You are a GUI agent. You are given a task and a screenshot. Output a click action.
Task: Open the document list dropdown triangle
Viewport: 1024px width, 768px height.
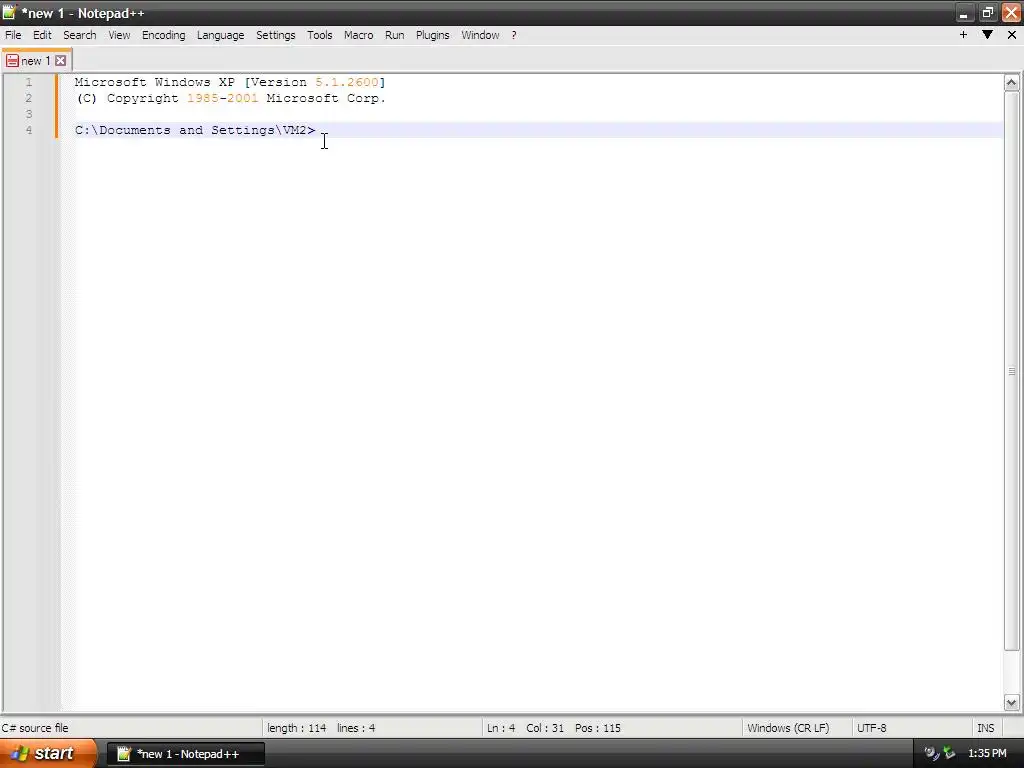point(987,35)
